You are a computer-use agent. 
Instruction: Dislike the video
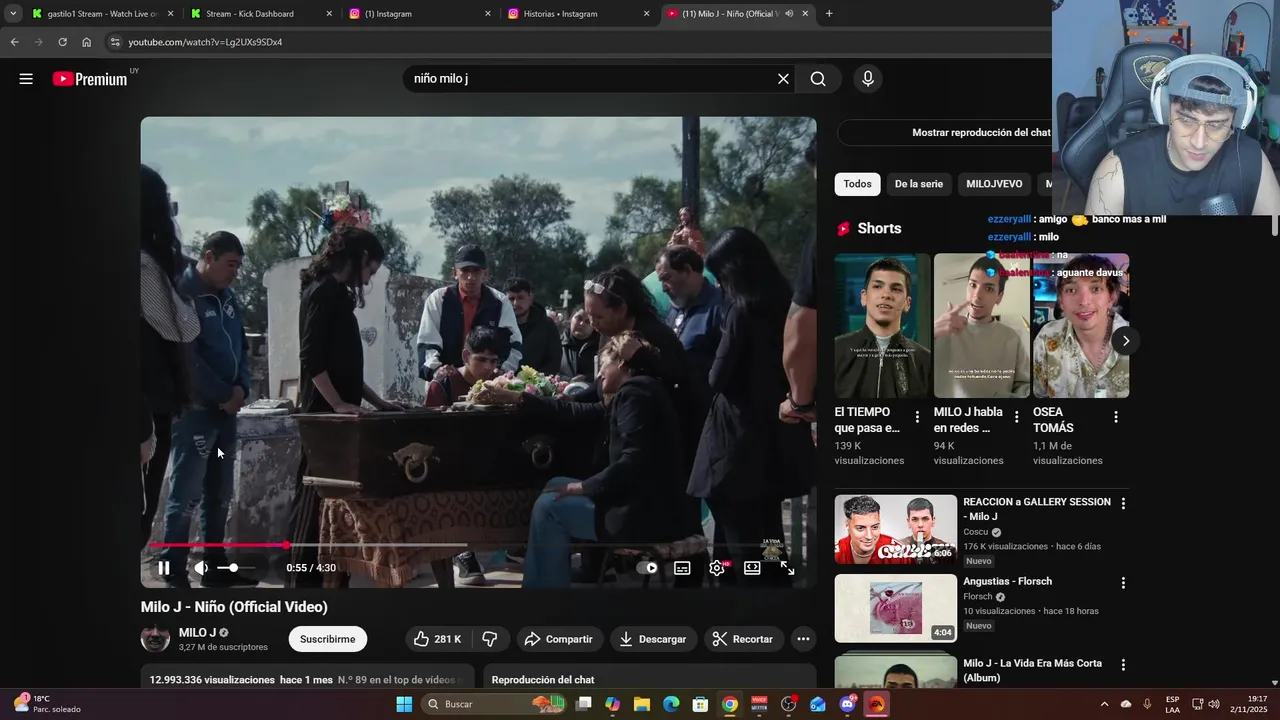click(x=490, y=639)
